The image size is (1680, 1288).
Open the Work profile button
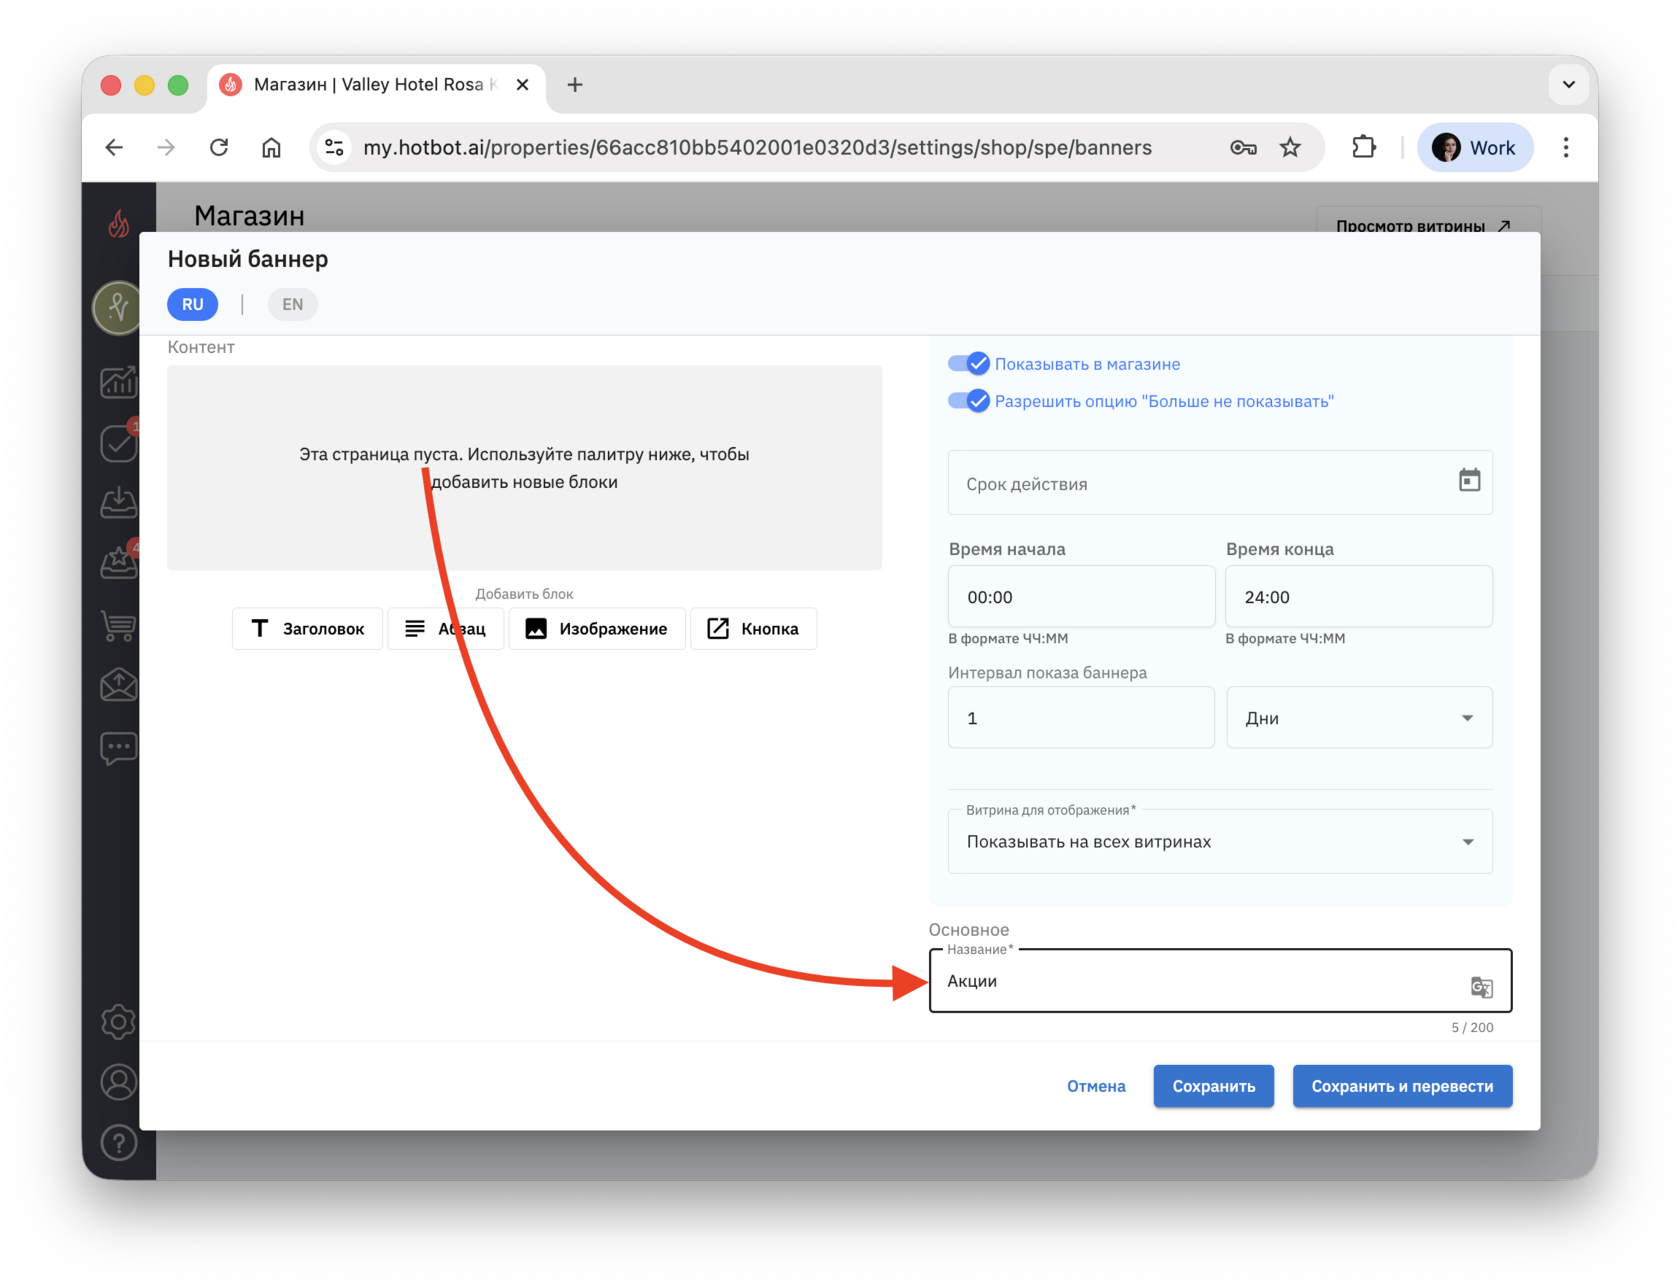(1474, 148)
